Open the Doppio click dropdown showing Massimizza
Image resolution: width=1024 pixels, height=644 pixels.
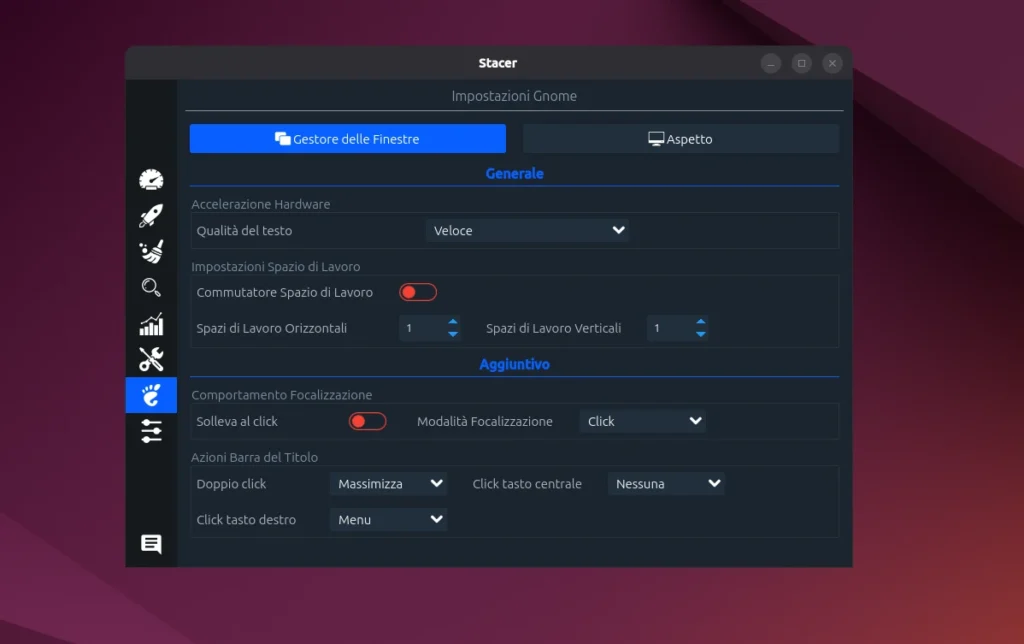tap(388, 483)
